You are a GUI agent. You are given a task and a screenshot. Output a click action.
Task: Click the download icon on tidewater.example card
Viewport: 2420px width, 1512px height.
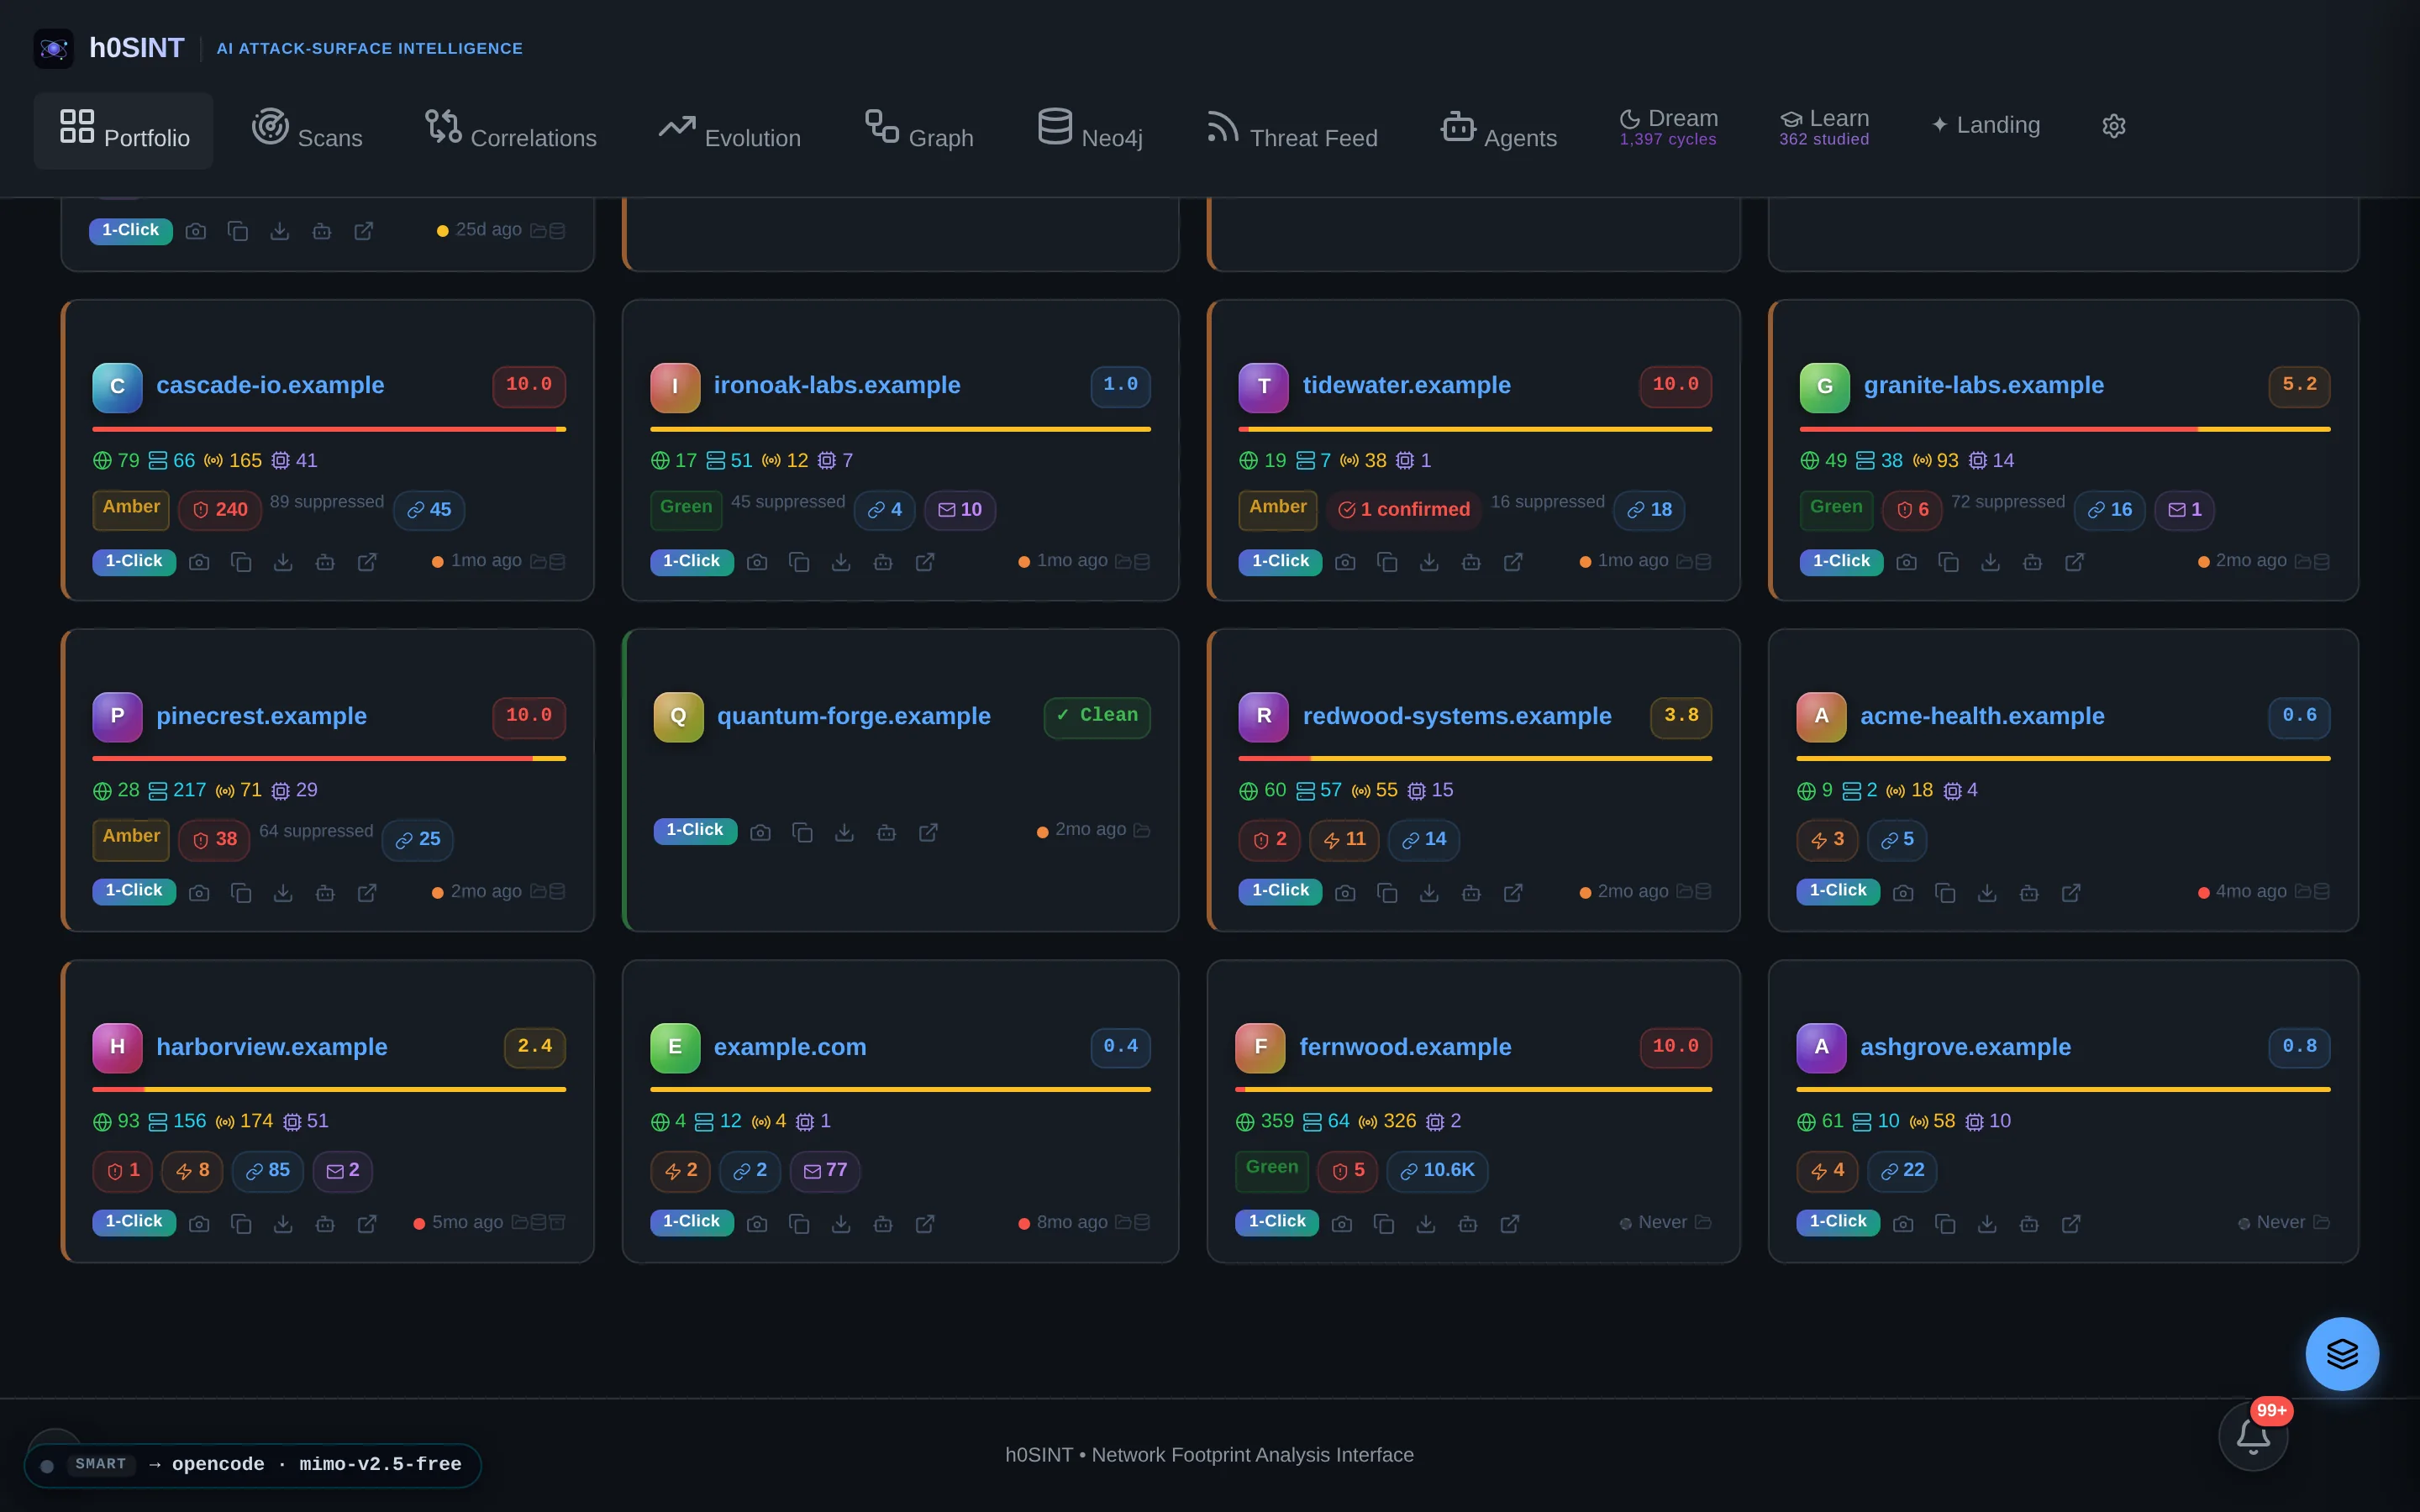click(1429, 562)
